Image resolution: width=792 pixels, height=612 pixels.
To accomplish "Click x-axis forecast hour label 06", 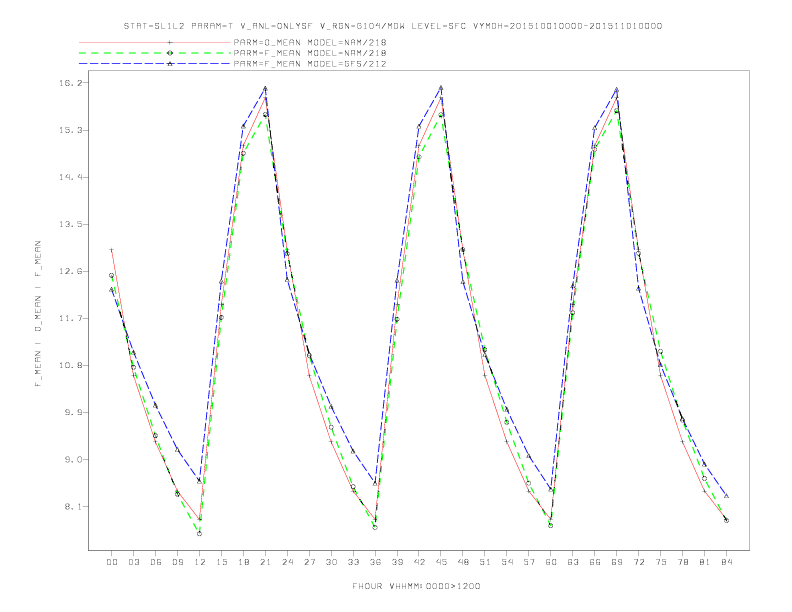I will [x=156, y=562].
